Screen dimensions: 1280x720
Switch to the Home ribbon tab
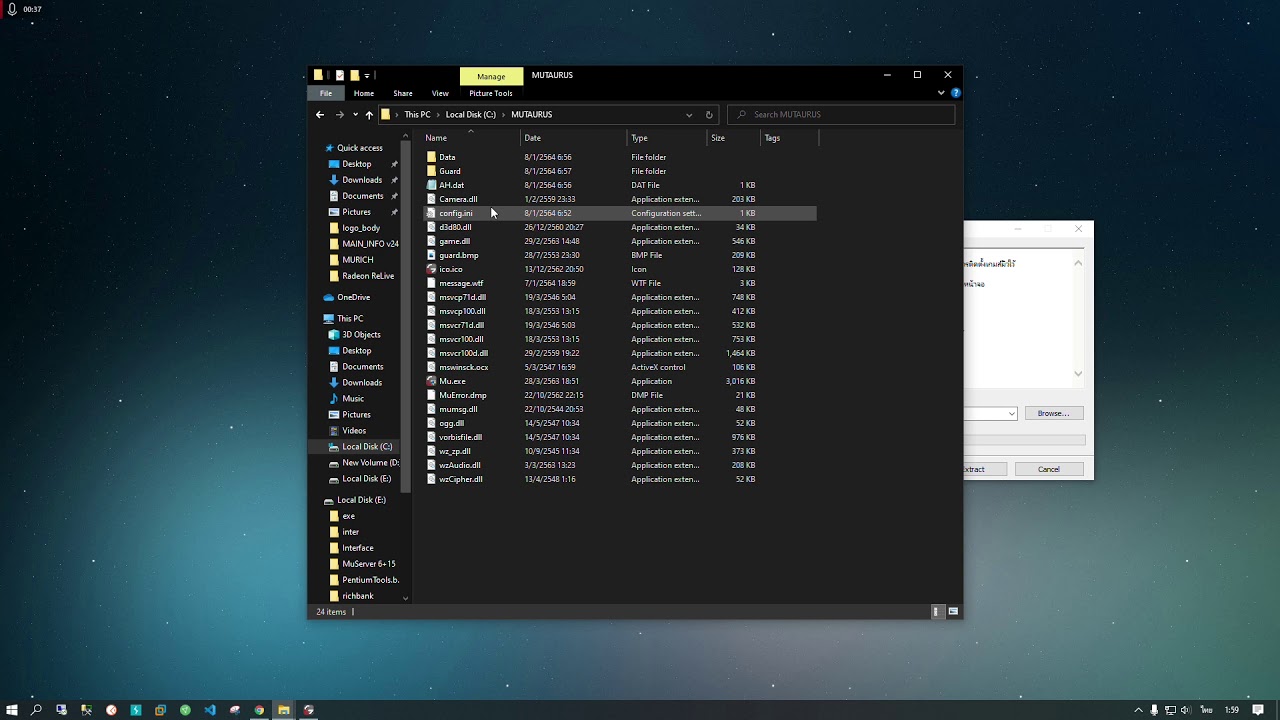(364, 93)
